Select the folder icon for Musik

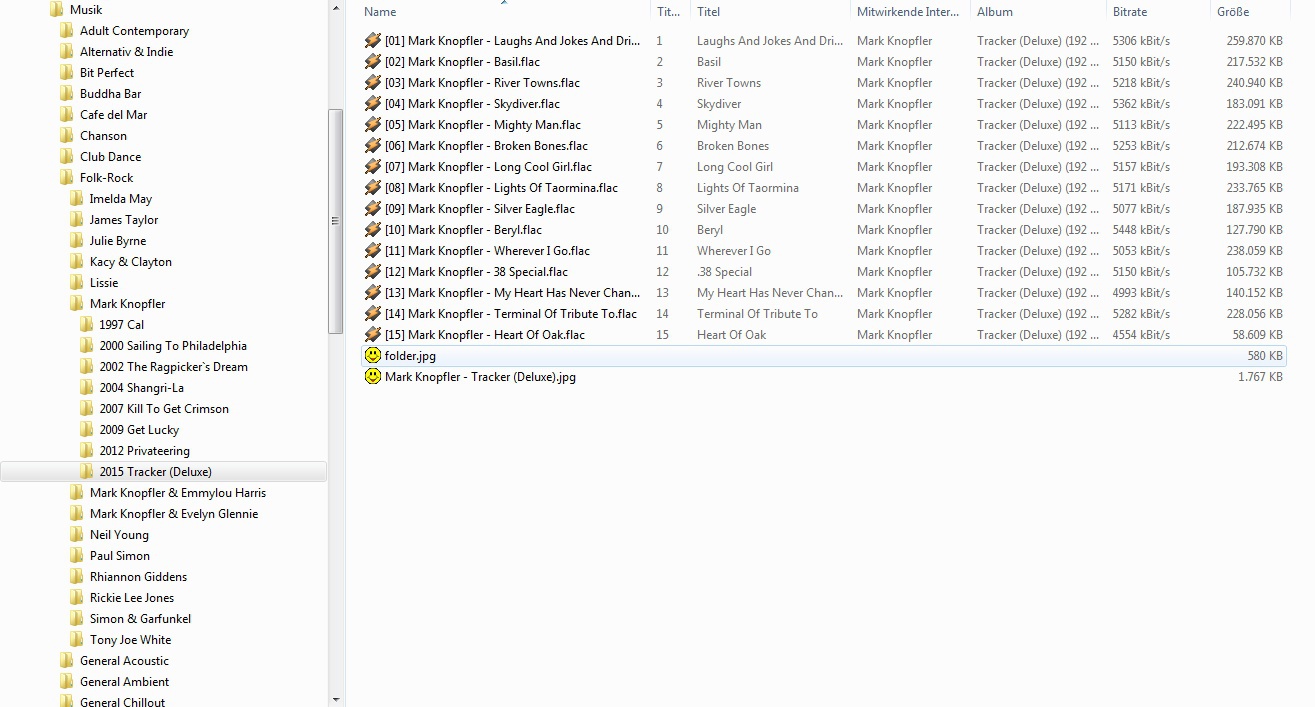point(57,10)
